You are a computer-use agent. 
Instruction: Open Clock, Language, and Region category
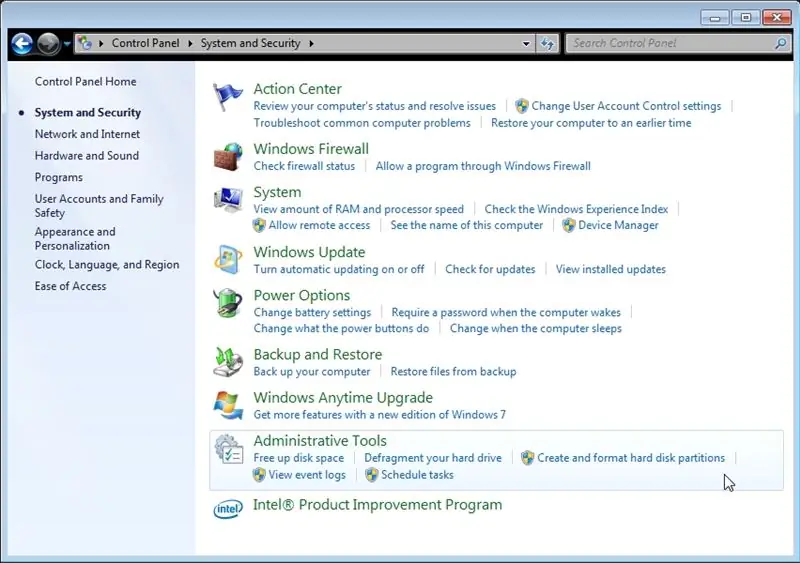pos(107,265)
